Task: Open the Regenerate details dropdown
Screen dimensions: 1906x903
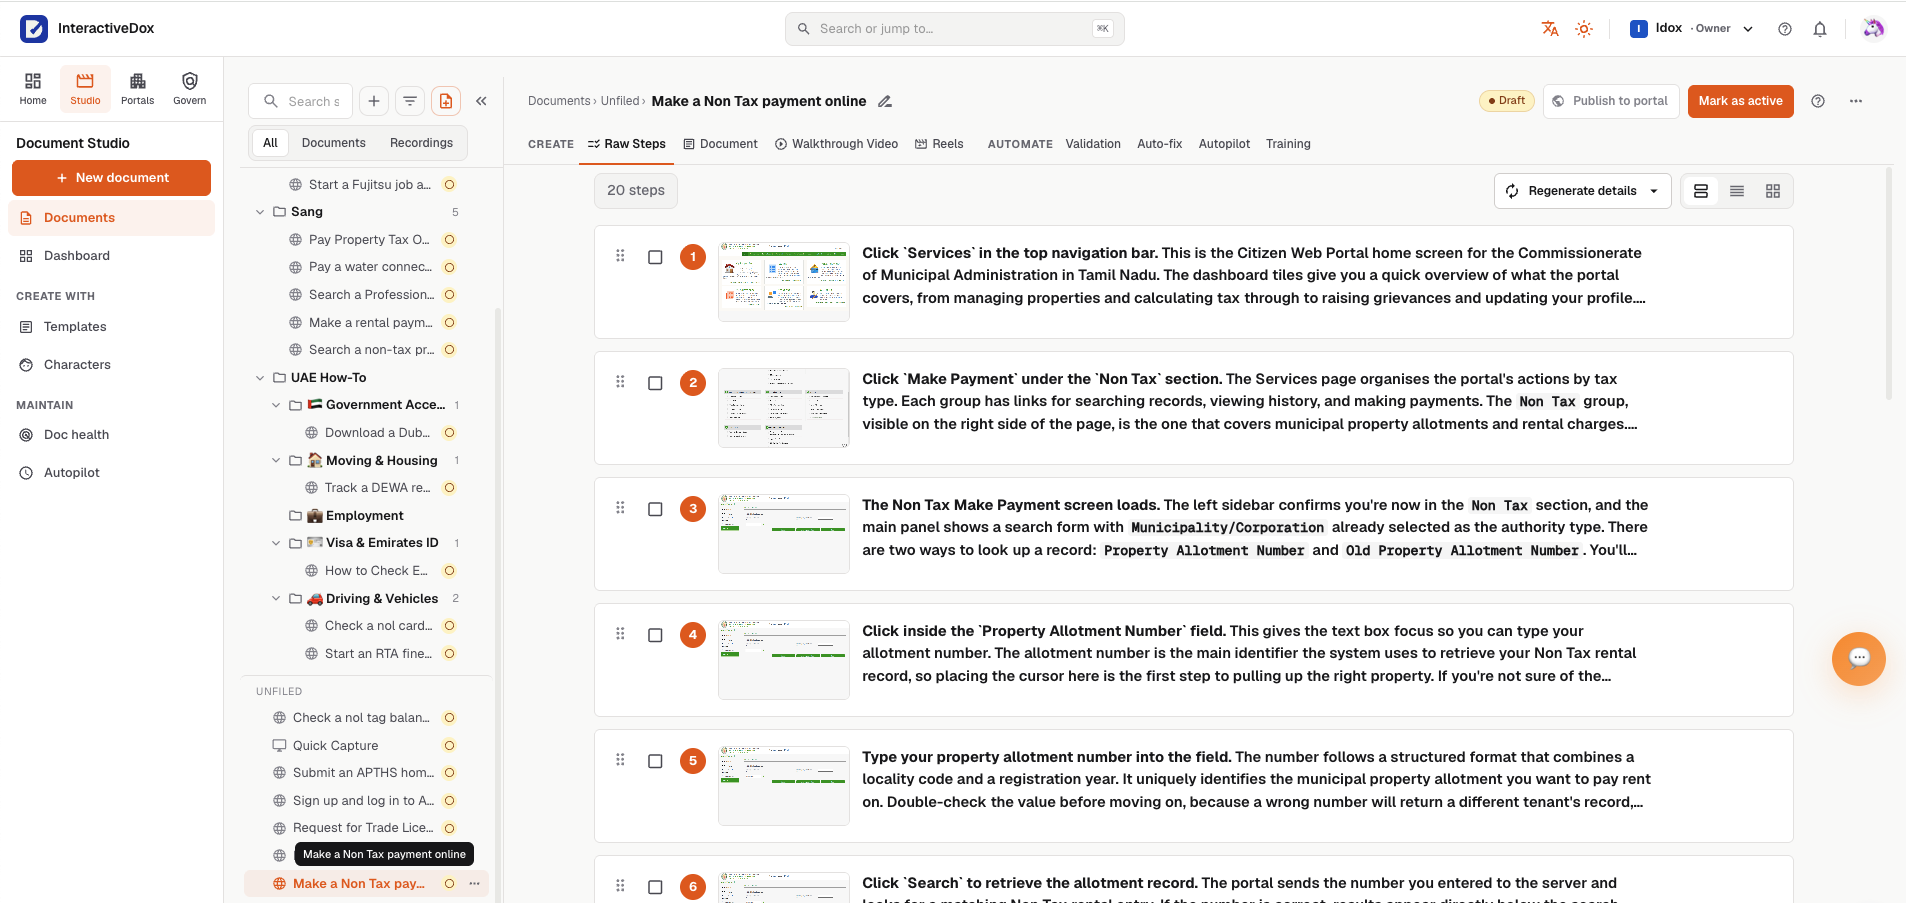Action: point(1582,191)
